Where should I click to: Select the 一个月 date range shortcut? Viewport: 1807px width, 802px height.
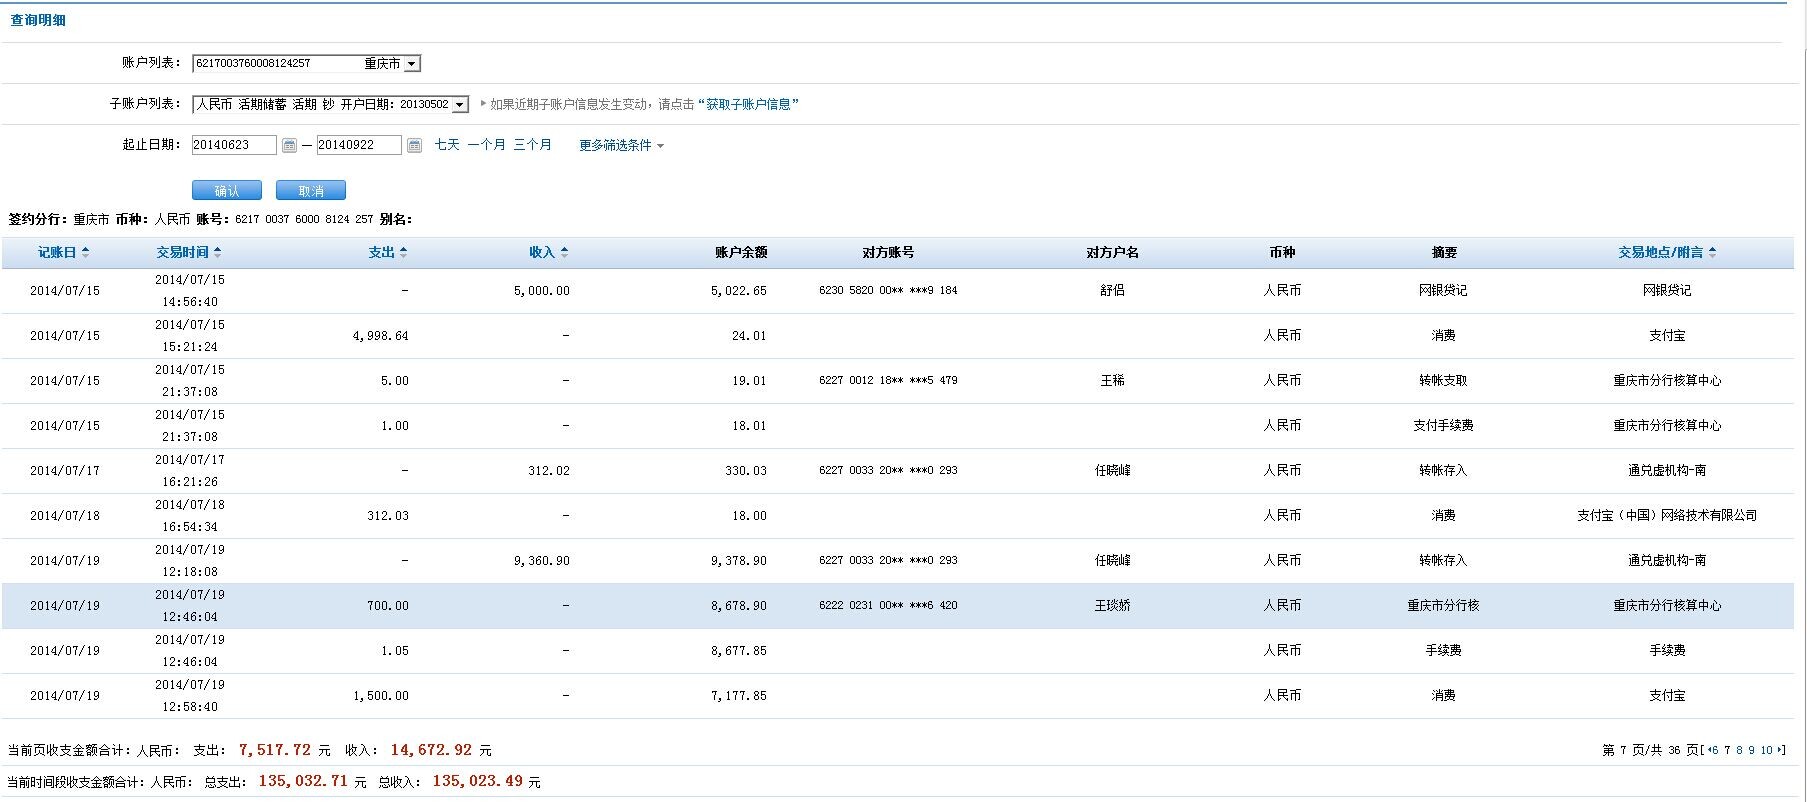point(486,145)
